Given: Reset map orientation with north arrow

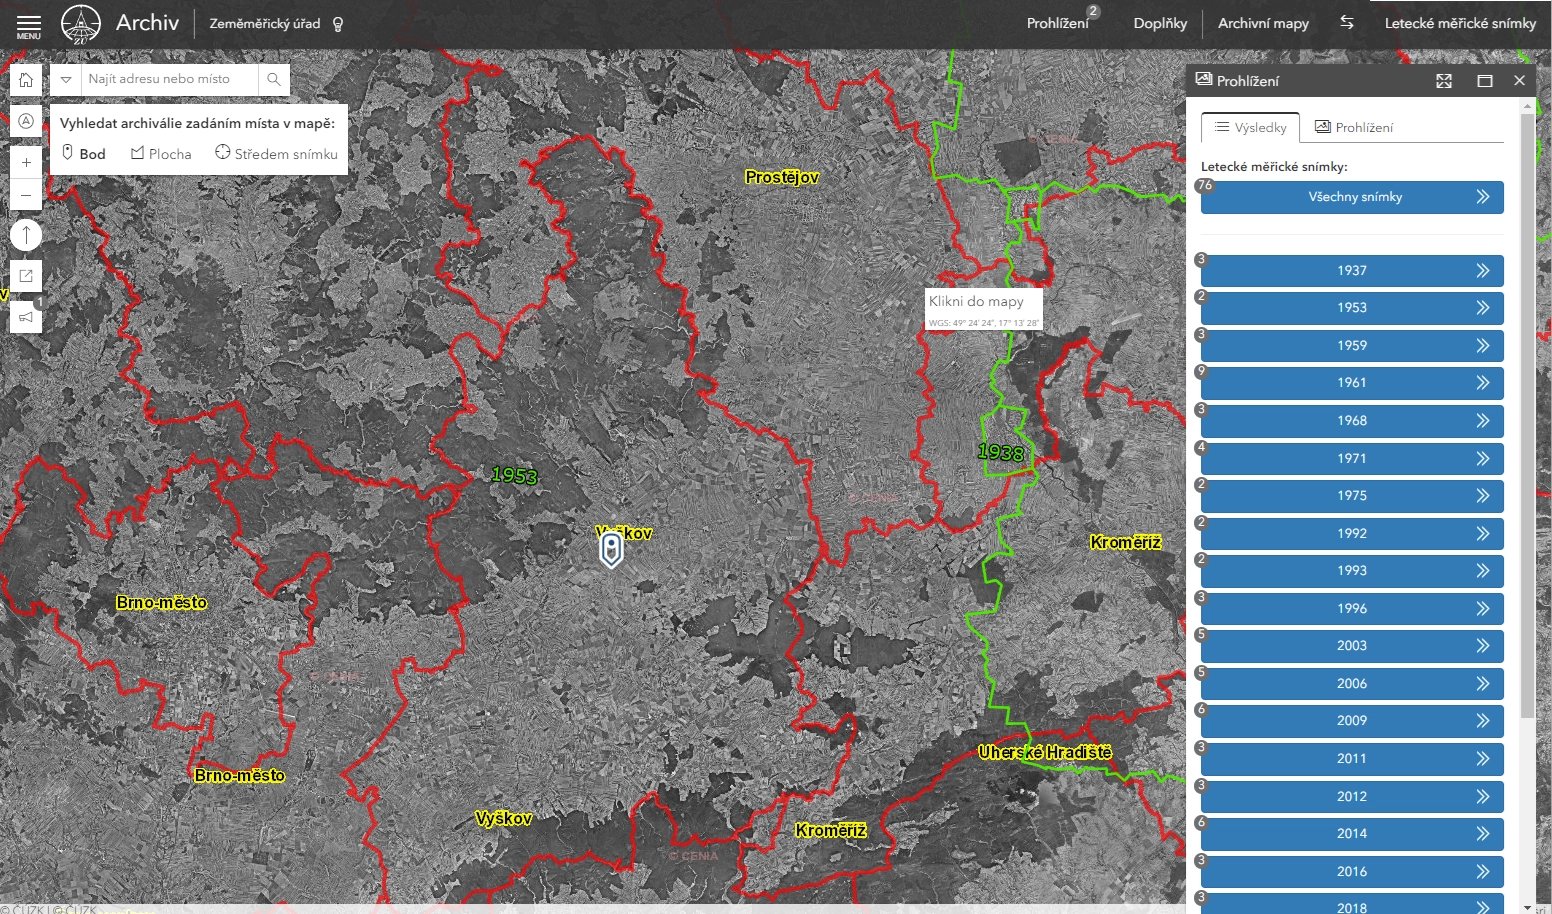Looking at the screenshot, I should point(26,236).
